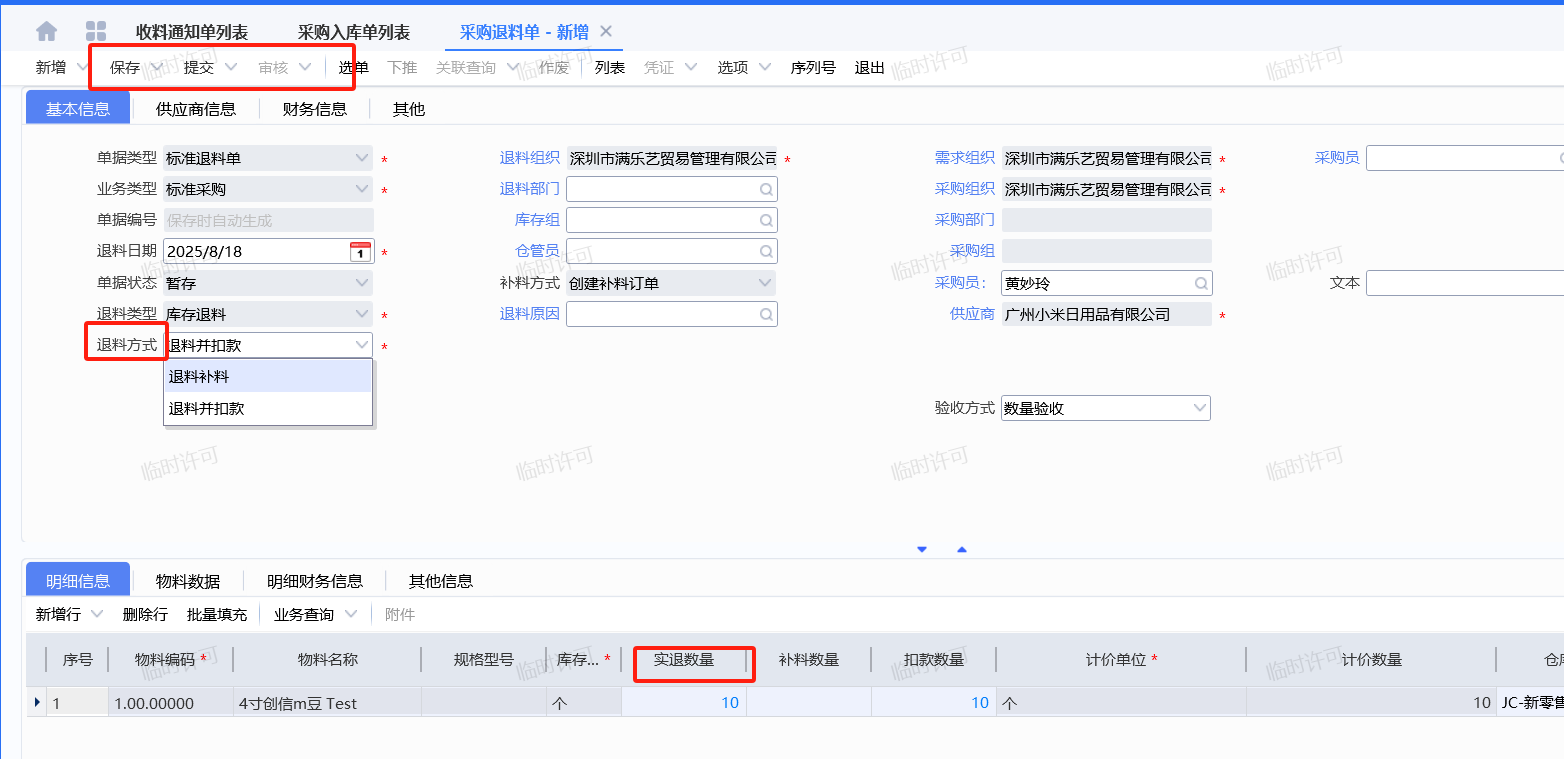Open the 明细财务信息 tab

314,581
